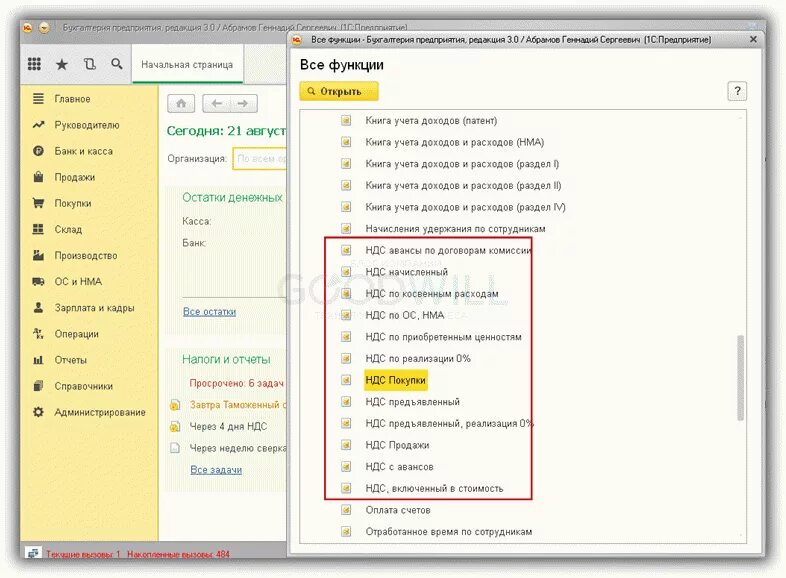Open the sections grid menu icon
786x578 pixels.
pyautogui.click(x=34, y=64)
